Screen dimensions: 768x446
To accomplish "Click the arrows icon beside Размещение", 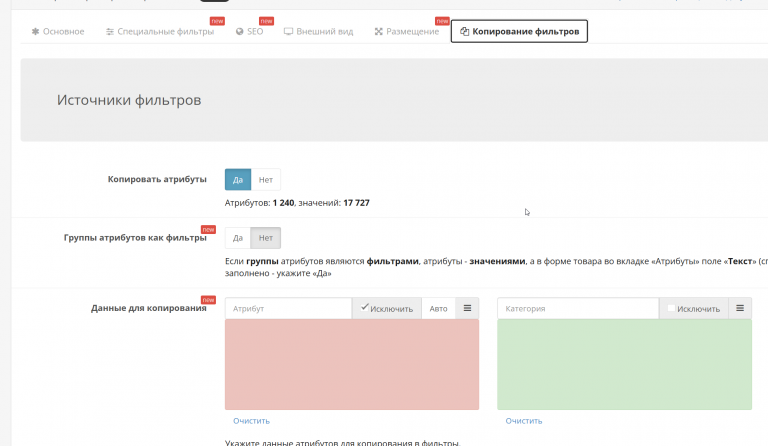I will point(379,31).
